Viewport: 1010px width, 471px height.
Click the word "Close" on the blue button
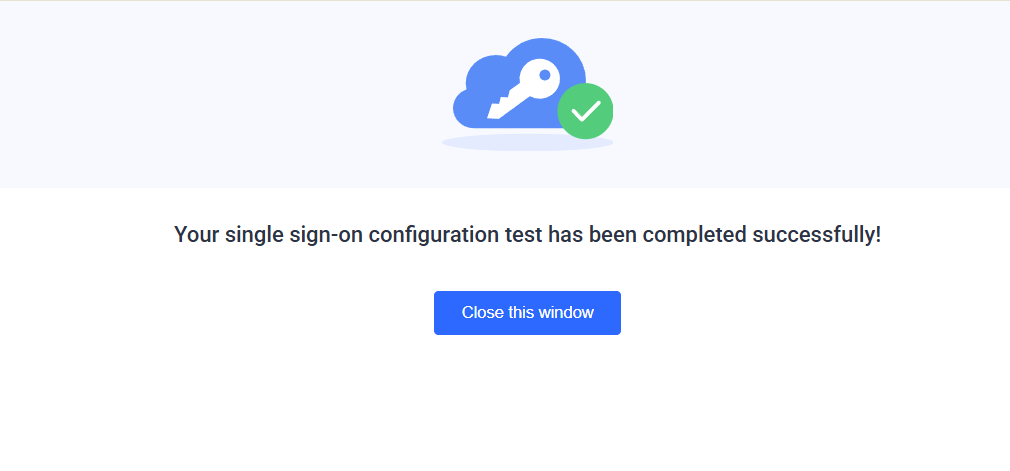482,313
